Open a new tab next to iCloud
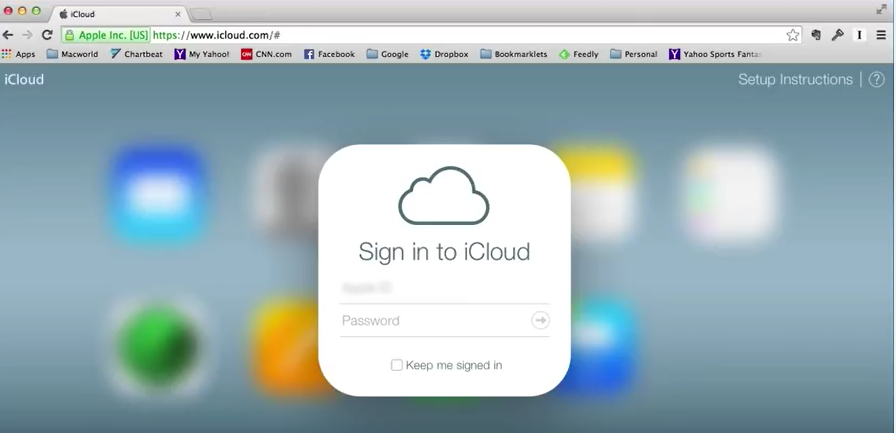This screenshot has height=433, width=896. (x=201, y=14)
